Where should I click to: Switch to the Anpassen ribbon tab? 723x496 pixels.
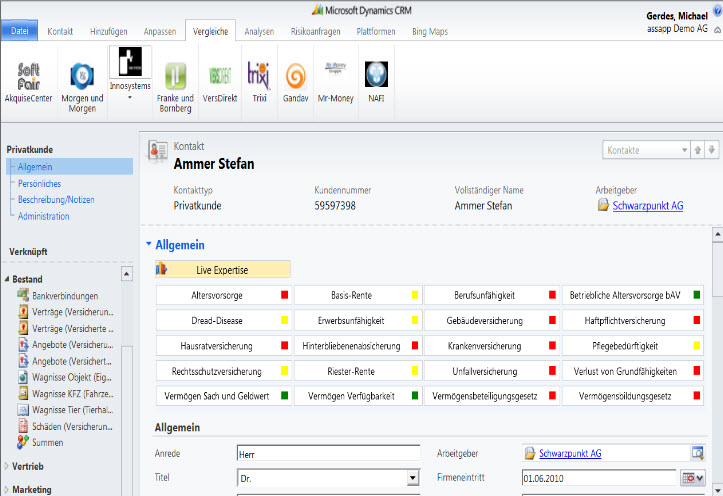(x=160, y=31)
